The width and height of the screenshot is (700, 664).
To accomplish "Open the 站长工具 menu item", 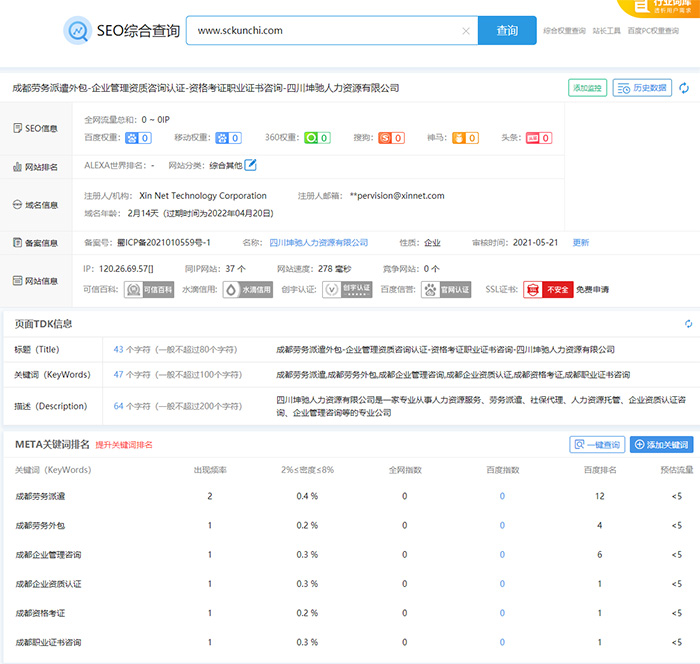I will tap(607, 31).
